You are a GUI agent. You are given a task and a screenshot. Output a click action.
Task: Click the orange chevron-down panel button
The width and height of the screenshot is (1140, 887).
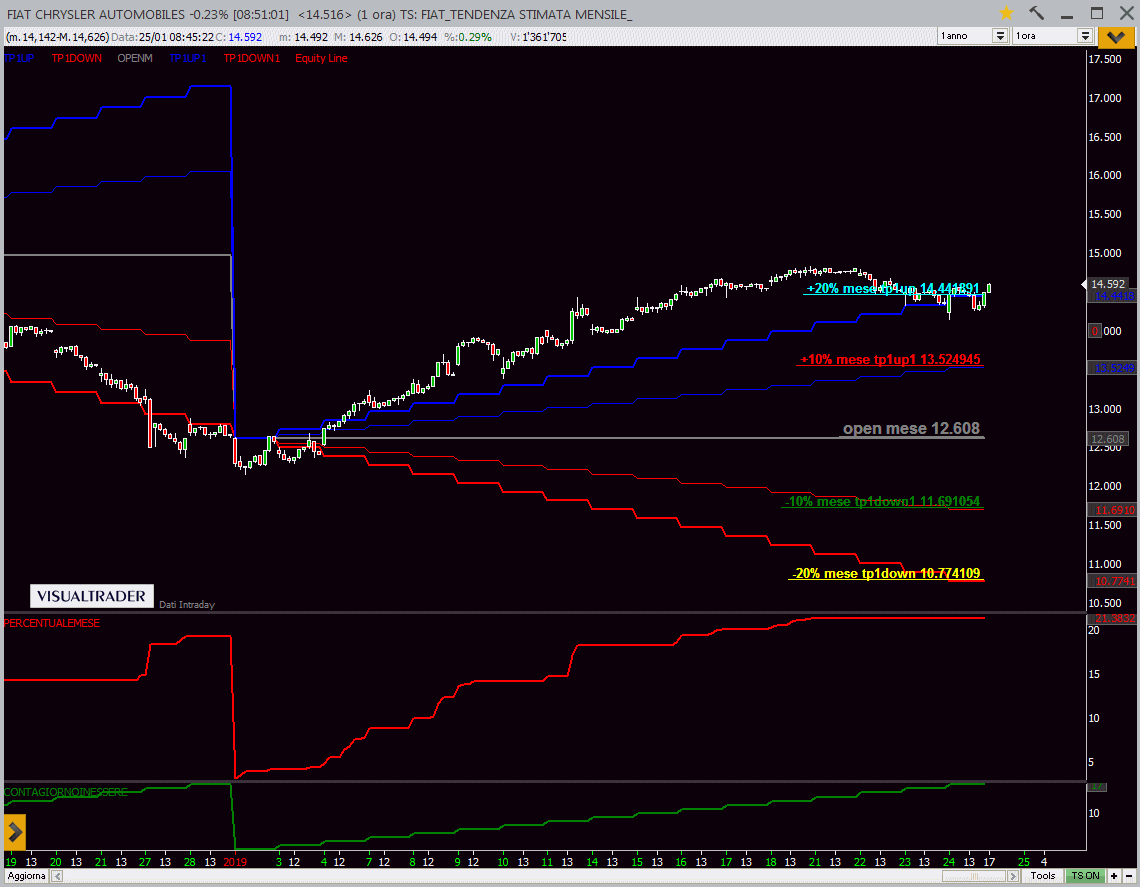pyautogui.click(x=1115, y=36)
